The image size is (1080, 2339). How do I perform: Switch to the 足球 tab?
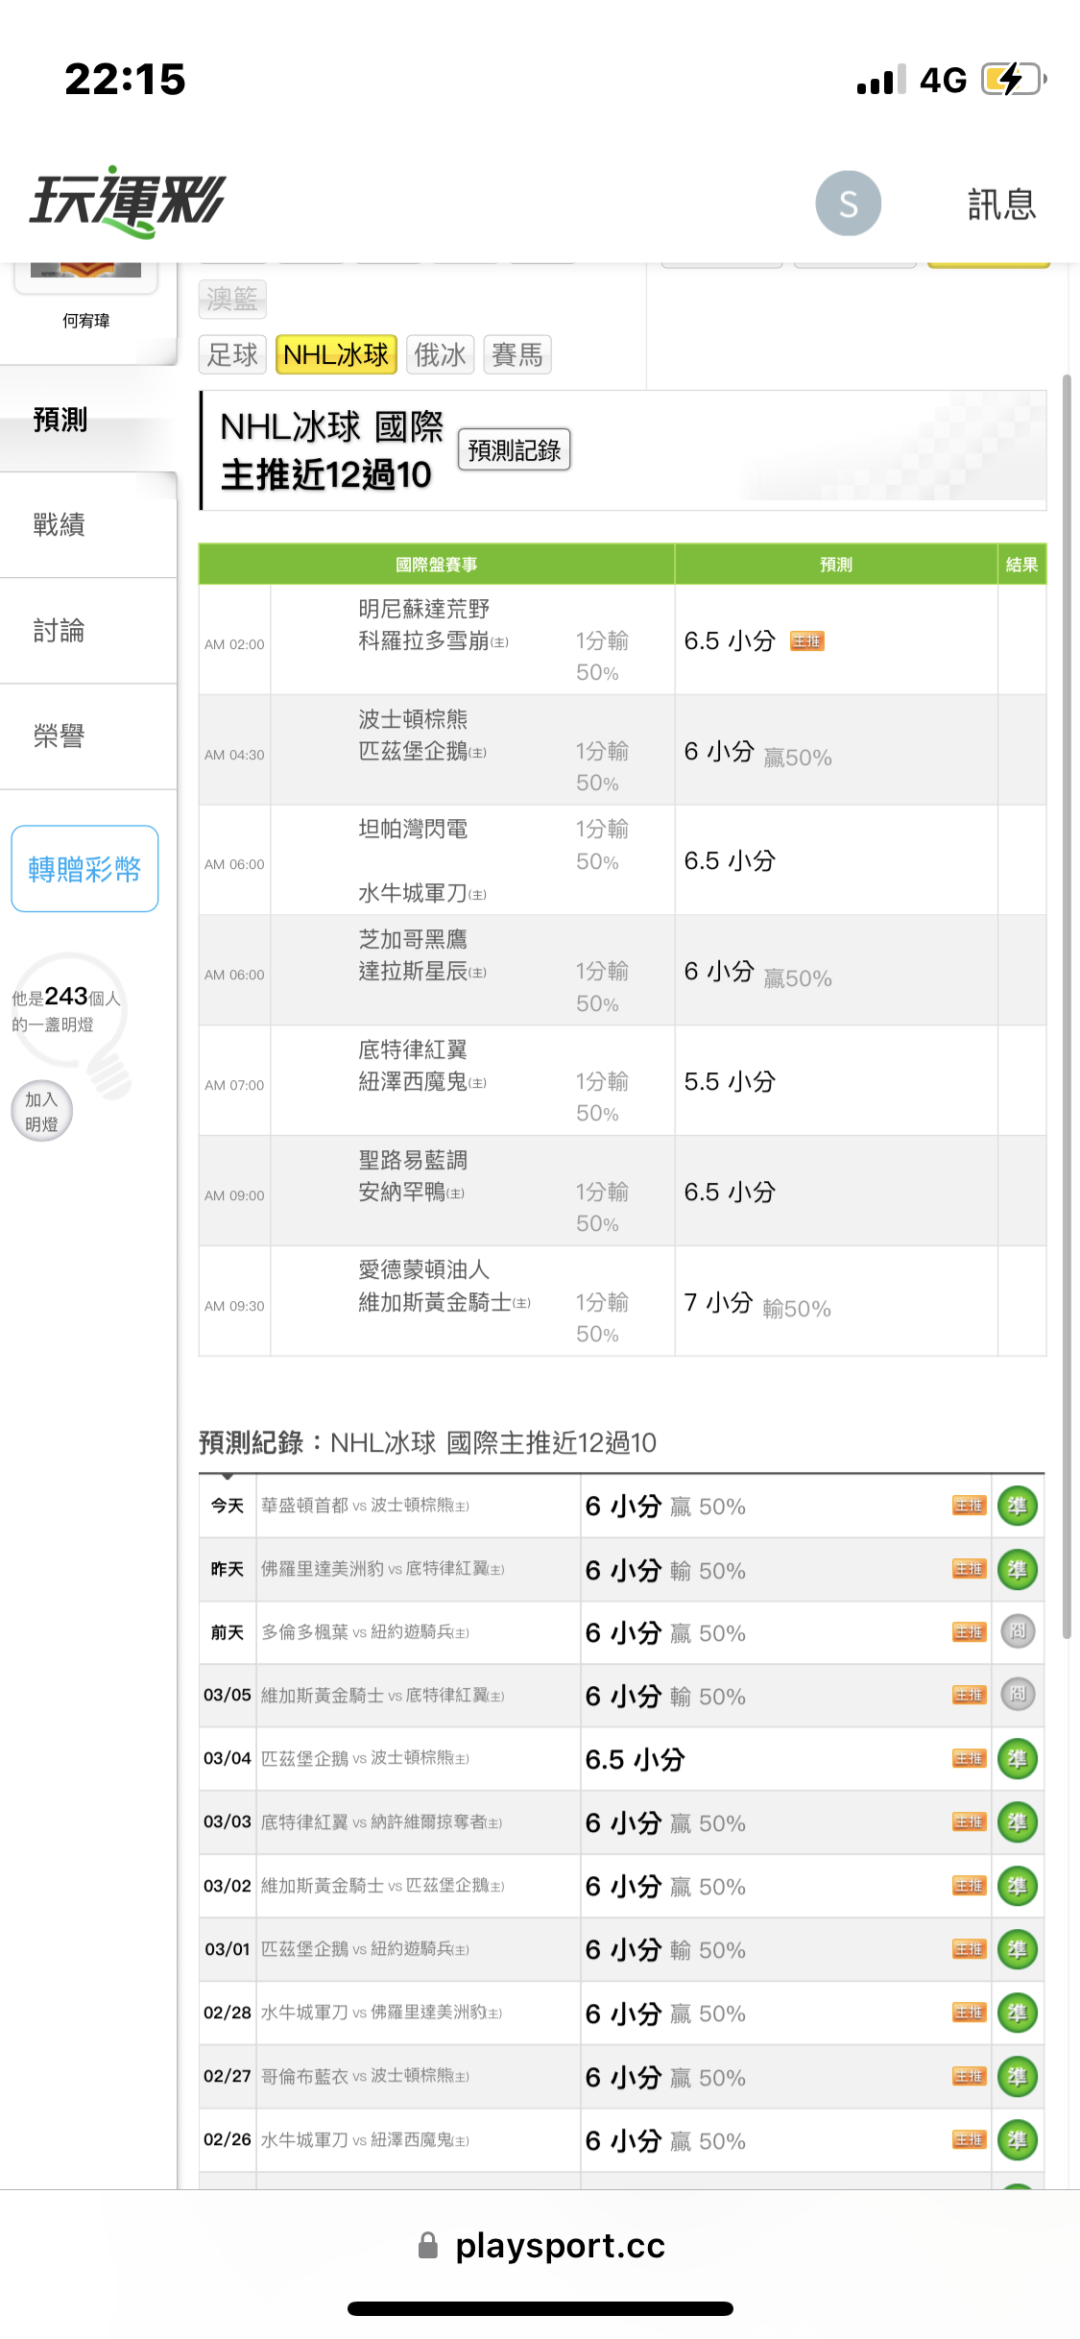(232, 355)
